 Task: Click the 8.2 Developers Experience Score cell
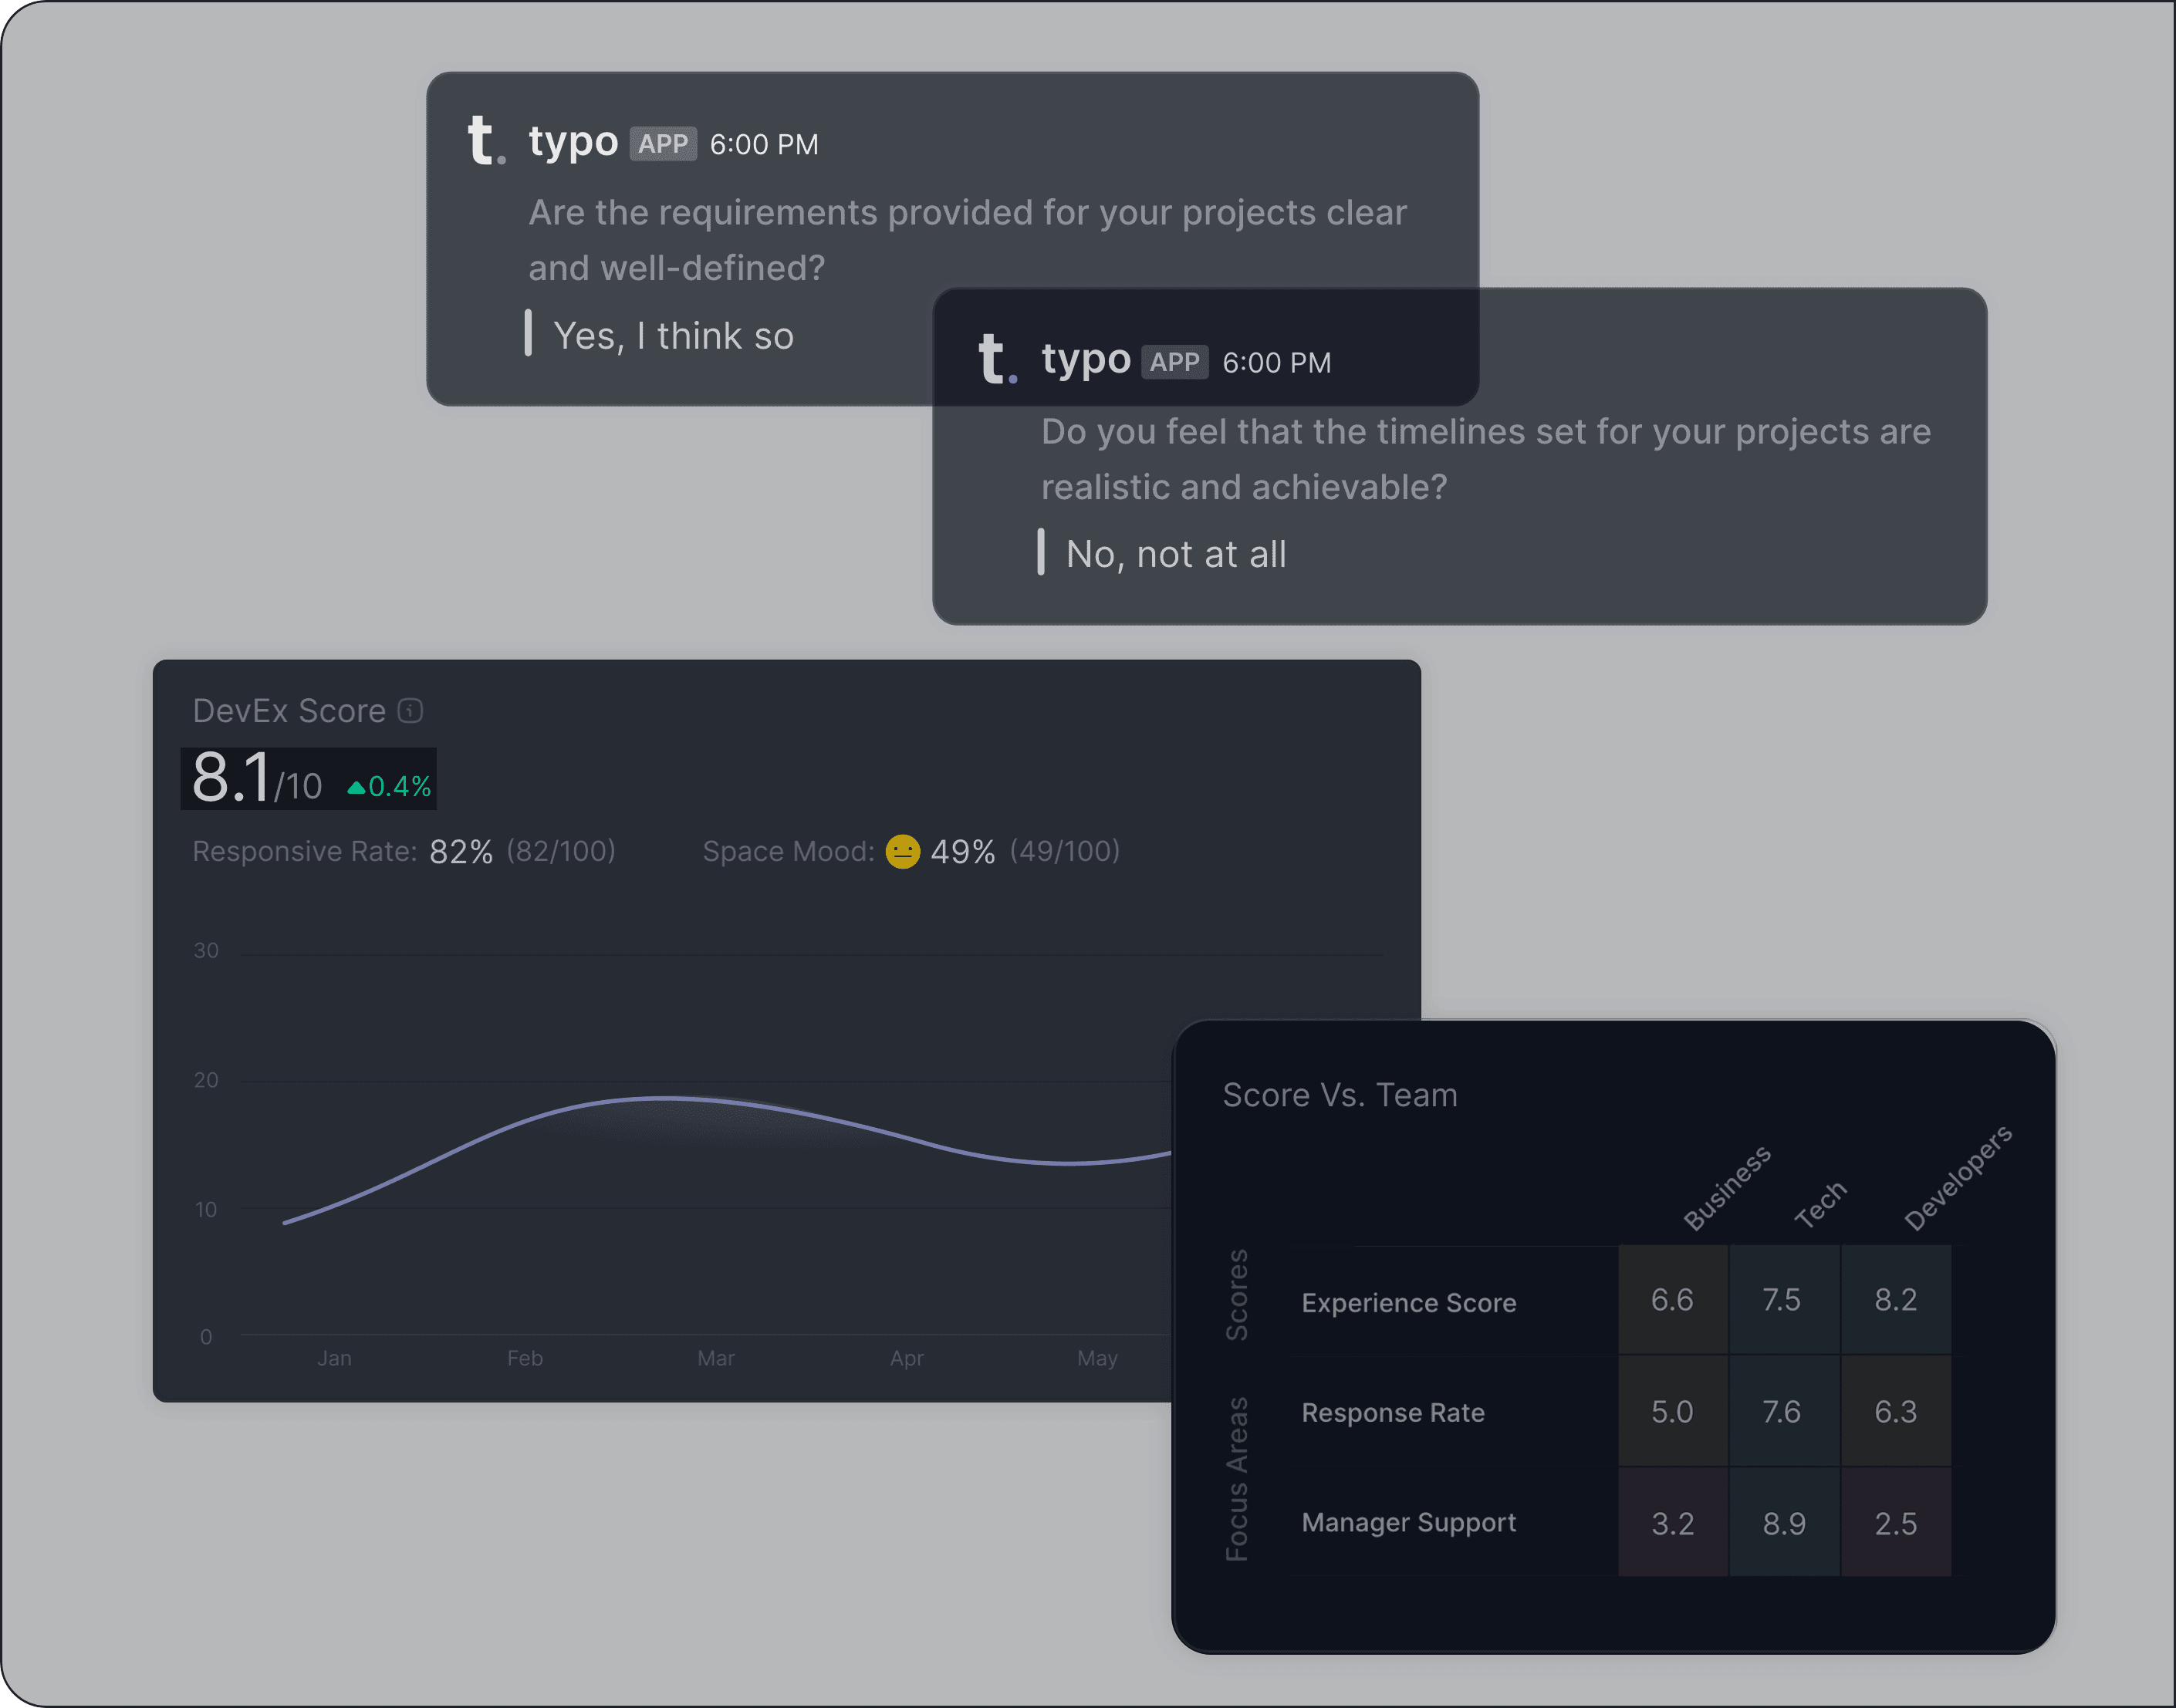(x=1895, y=1299)
